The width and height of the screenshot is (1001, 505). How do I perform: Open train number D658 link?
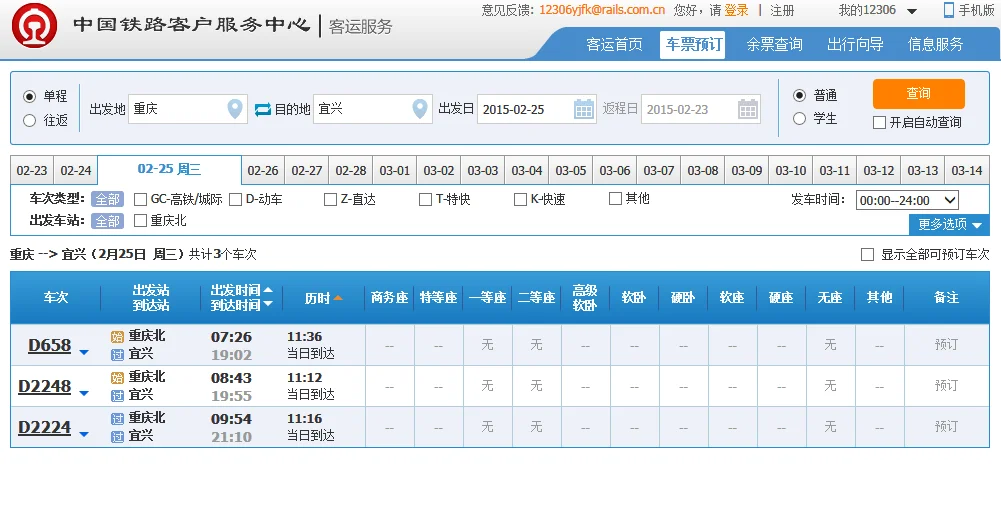pyautogui.click(x=50, y=345)
